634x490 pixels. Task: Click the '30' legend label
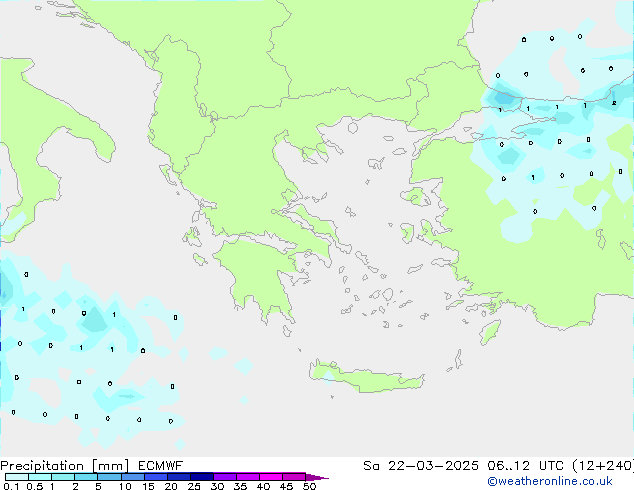217,486
